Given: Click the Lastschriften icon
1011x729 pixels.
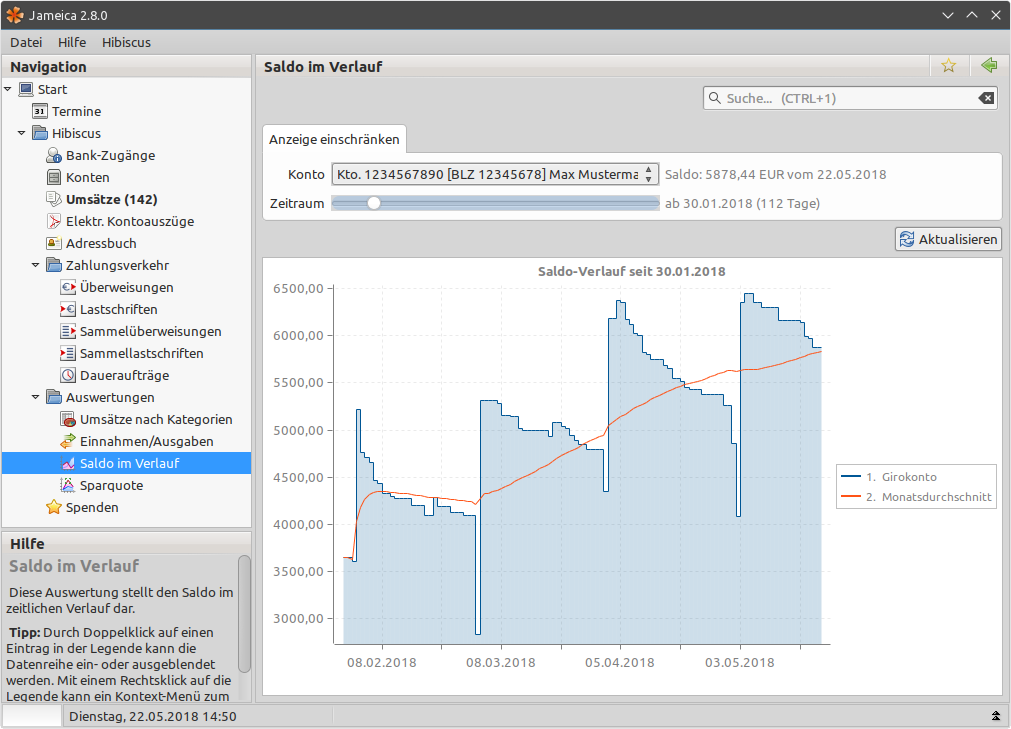Looking at the screenshot, I should [x=68, y=309].
